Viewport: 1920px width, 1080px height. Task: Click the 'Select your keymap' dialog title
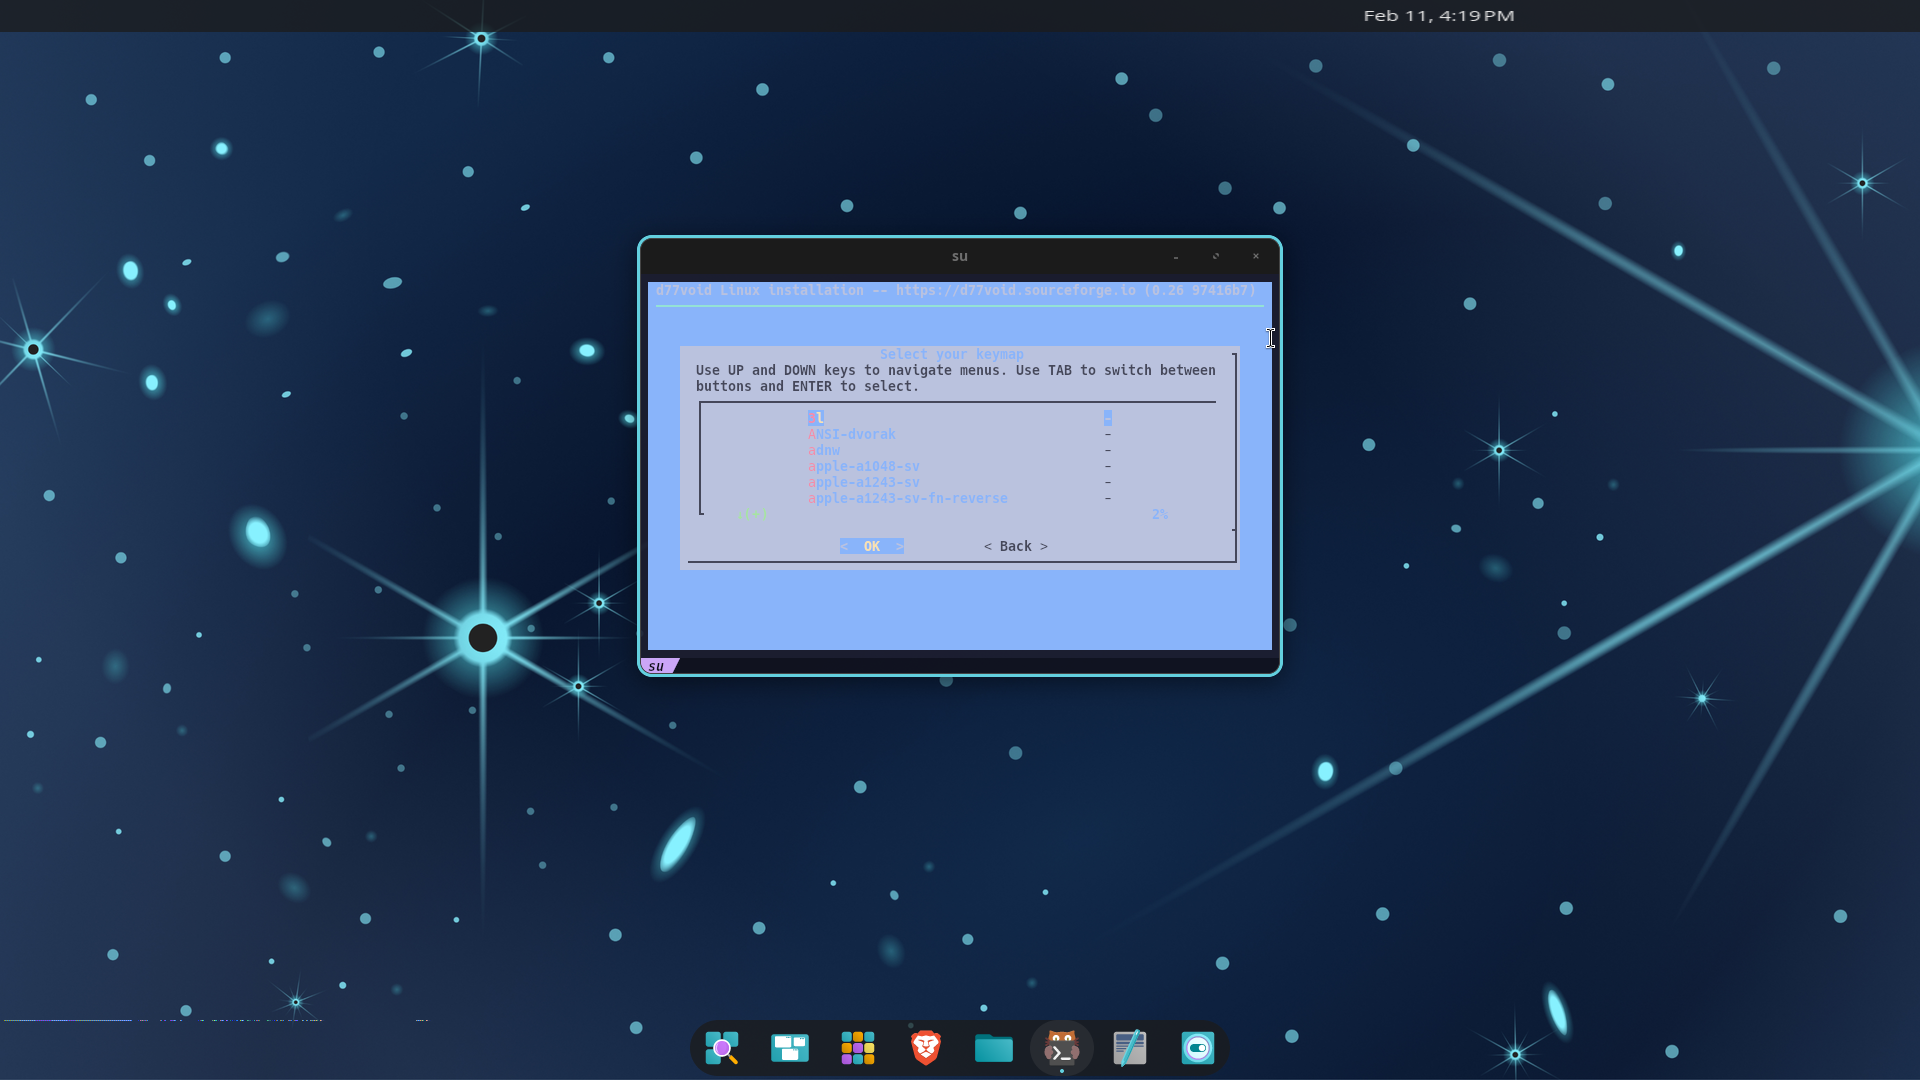952,354
